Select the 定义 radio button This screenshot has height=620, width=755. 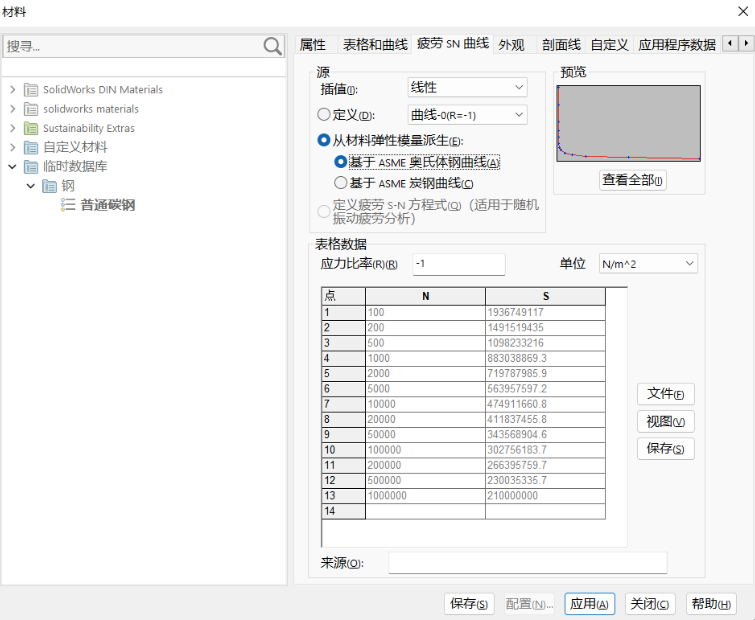pos(324,115)
